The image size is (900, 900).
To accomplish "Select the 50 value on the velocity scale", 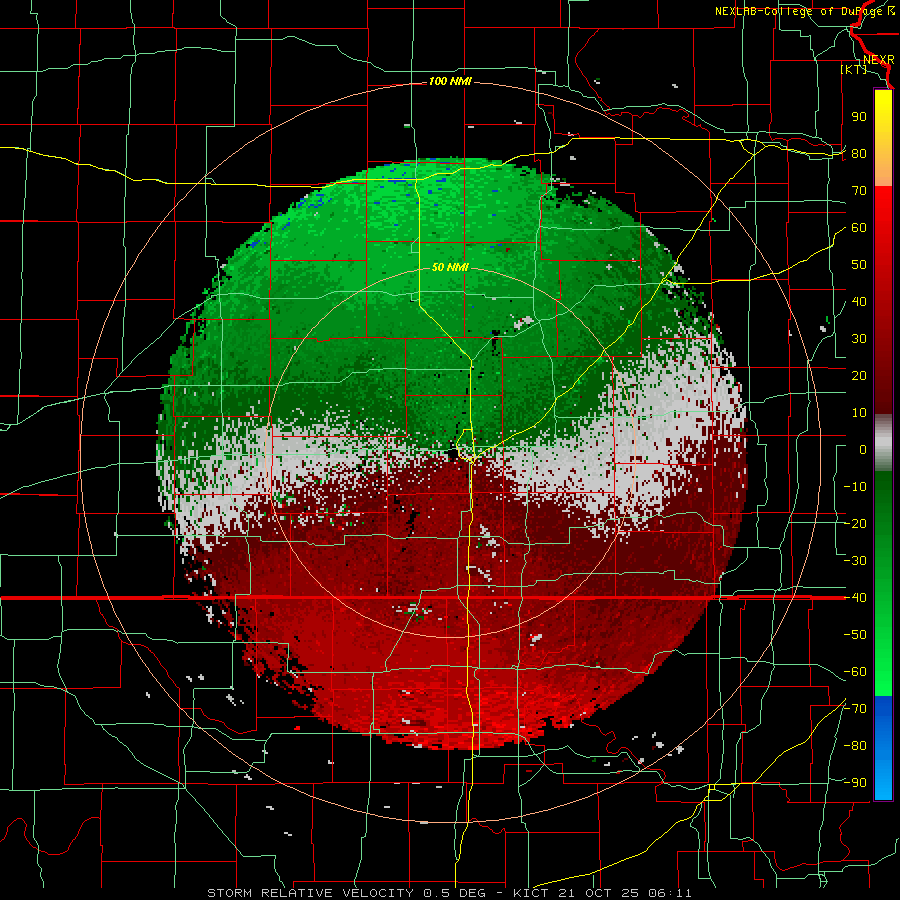I will tap(859, 265).
